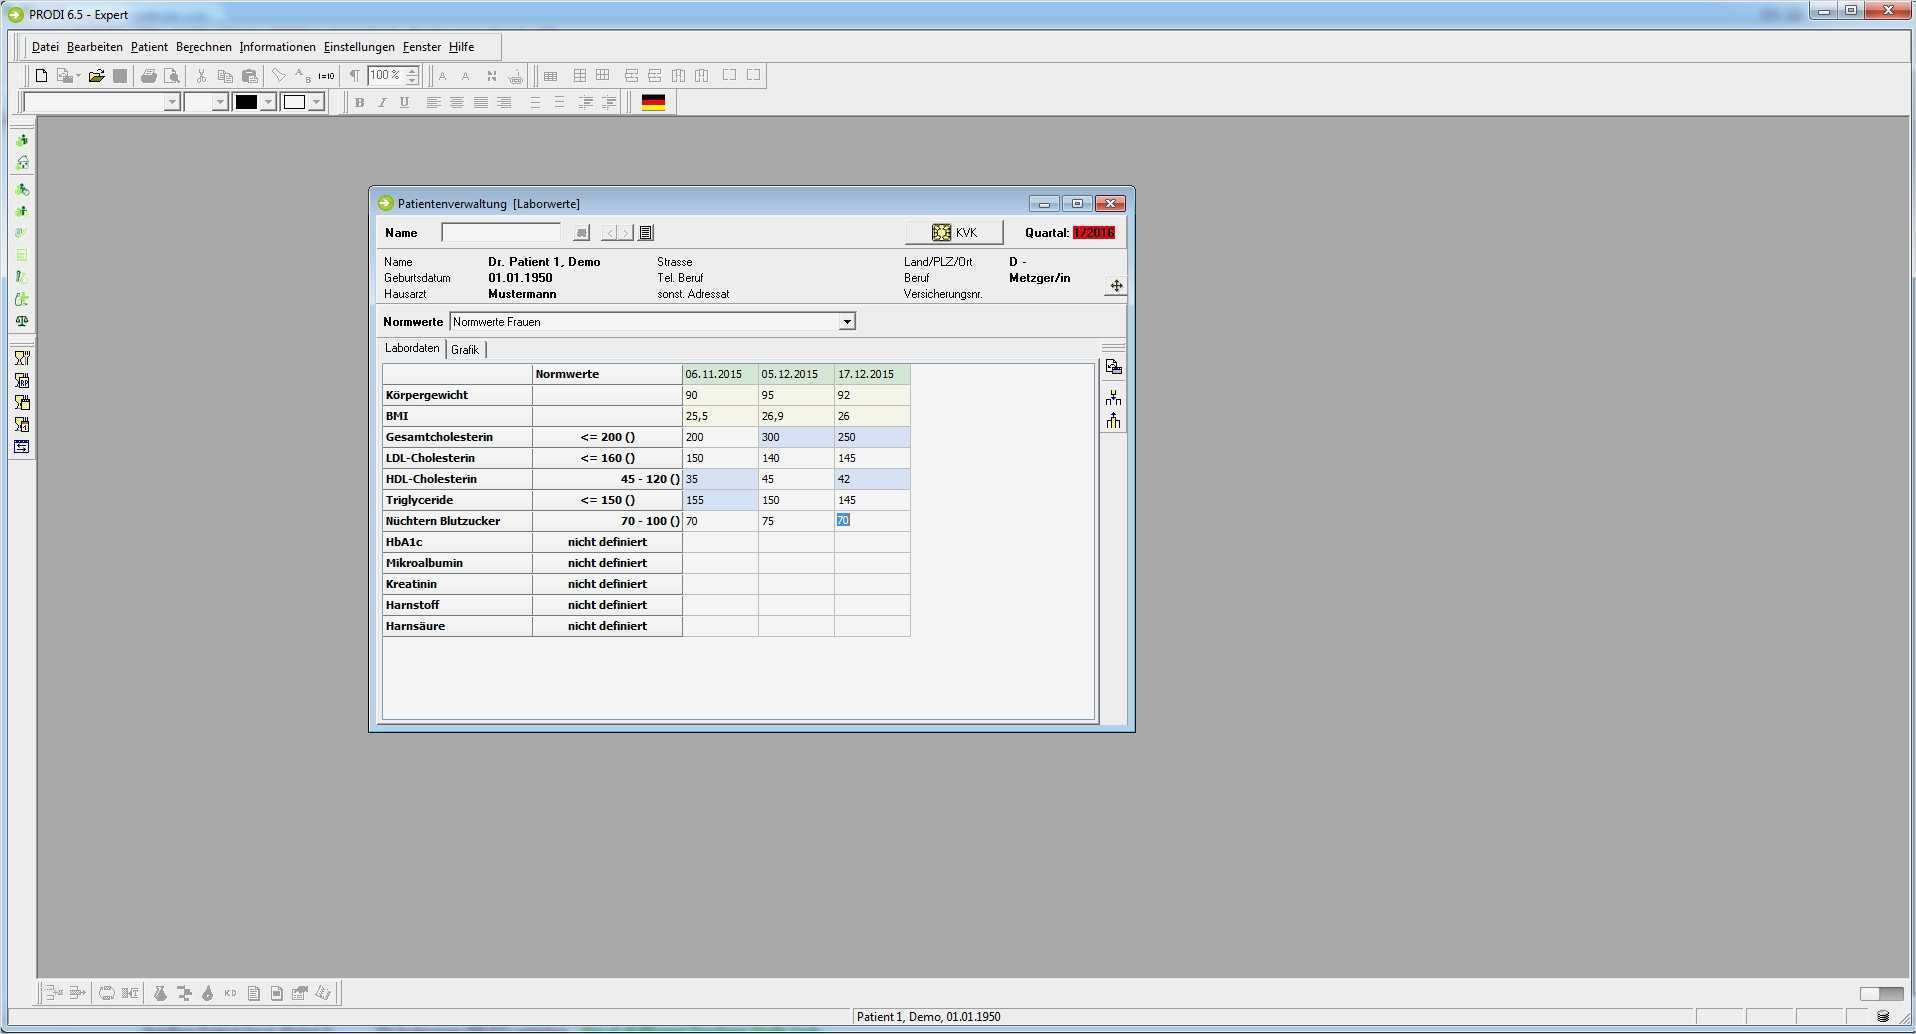The image size is (1916, 1034).
Task: Open the Berechnen menu
Action: click(x=203, y=47)
